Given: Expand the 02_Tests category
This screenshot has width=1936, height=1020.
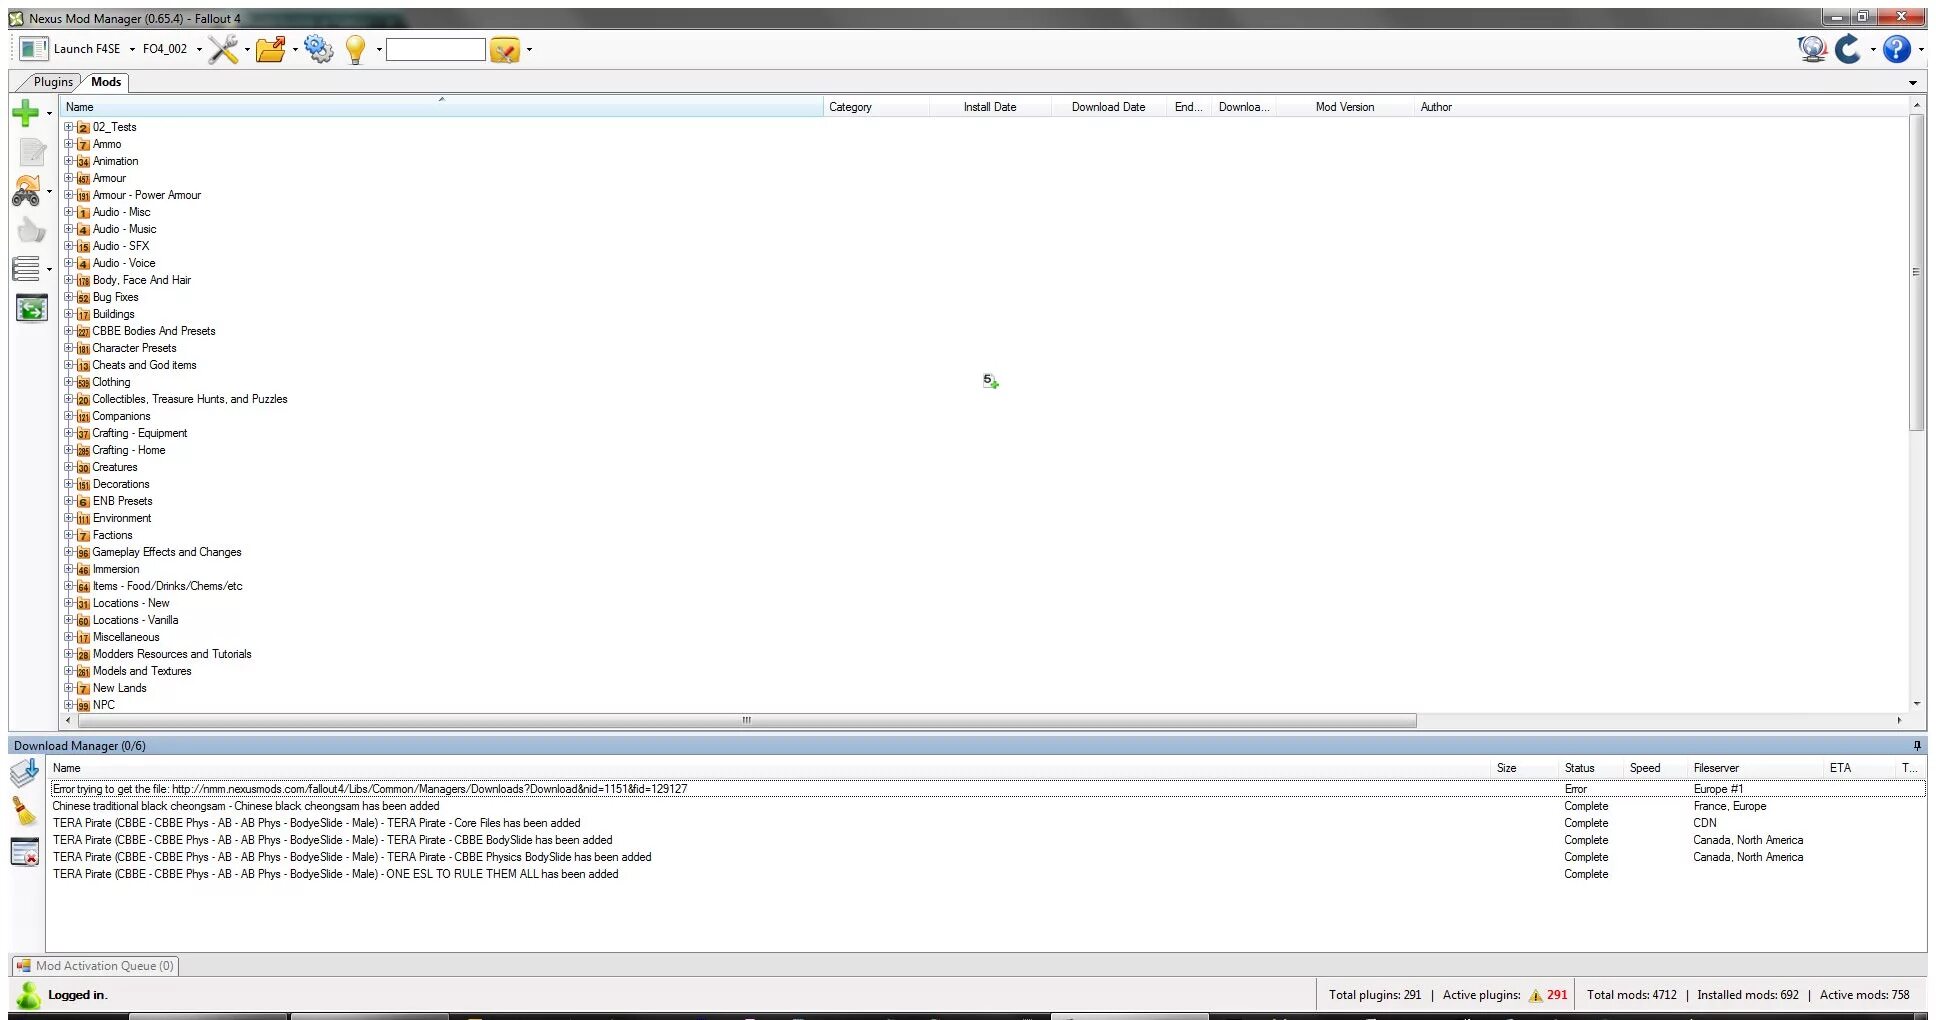Looking at the screenshot, I should coord(69,127).
